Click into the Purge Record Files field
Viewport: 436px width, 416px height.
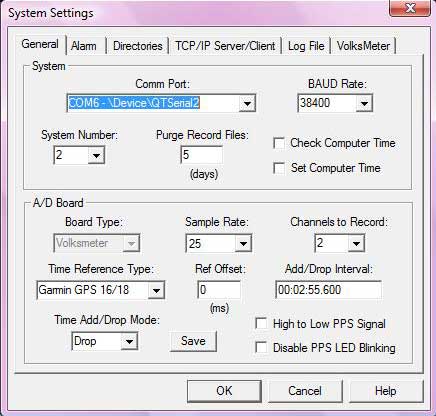point(202,155)
